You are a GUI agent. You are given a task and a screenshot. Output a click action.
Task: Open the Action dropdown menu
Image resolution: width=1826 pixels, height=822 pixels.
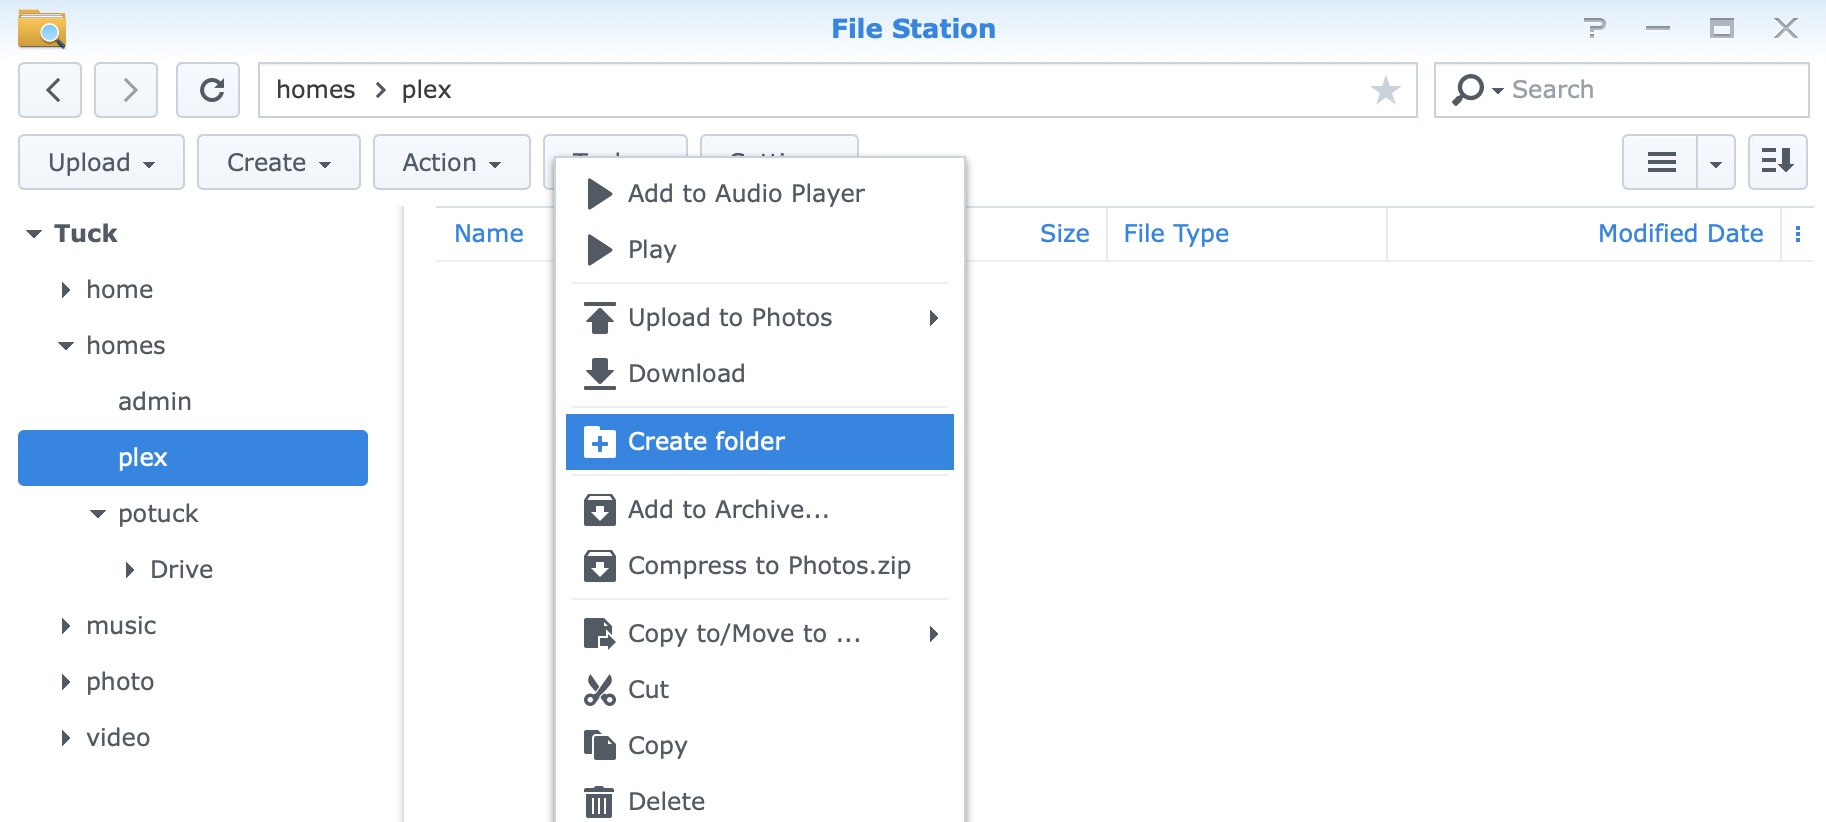coord(451,162)
